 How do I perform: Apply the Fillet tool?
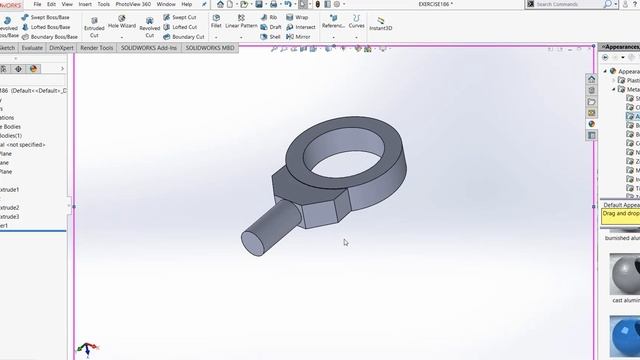click(x=216, y=22)
